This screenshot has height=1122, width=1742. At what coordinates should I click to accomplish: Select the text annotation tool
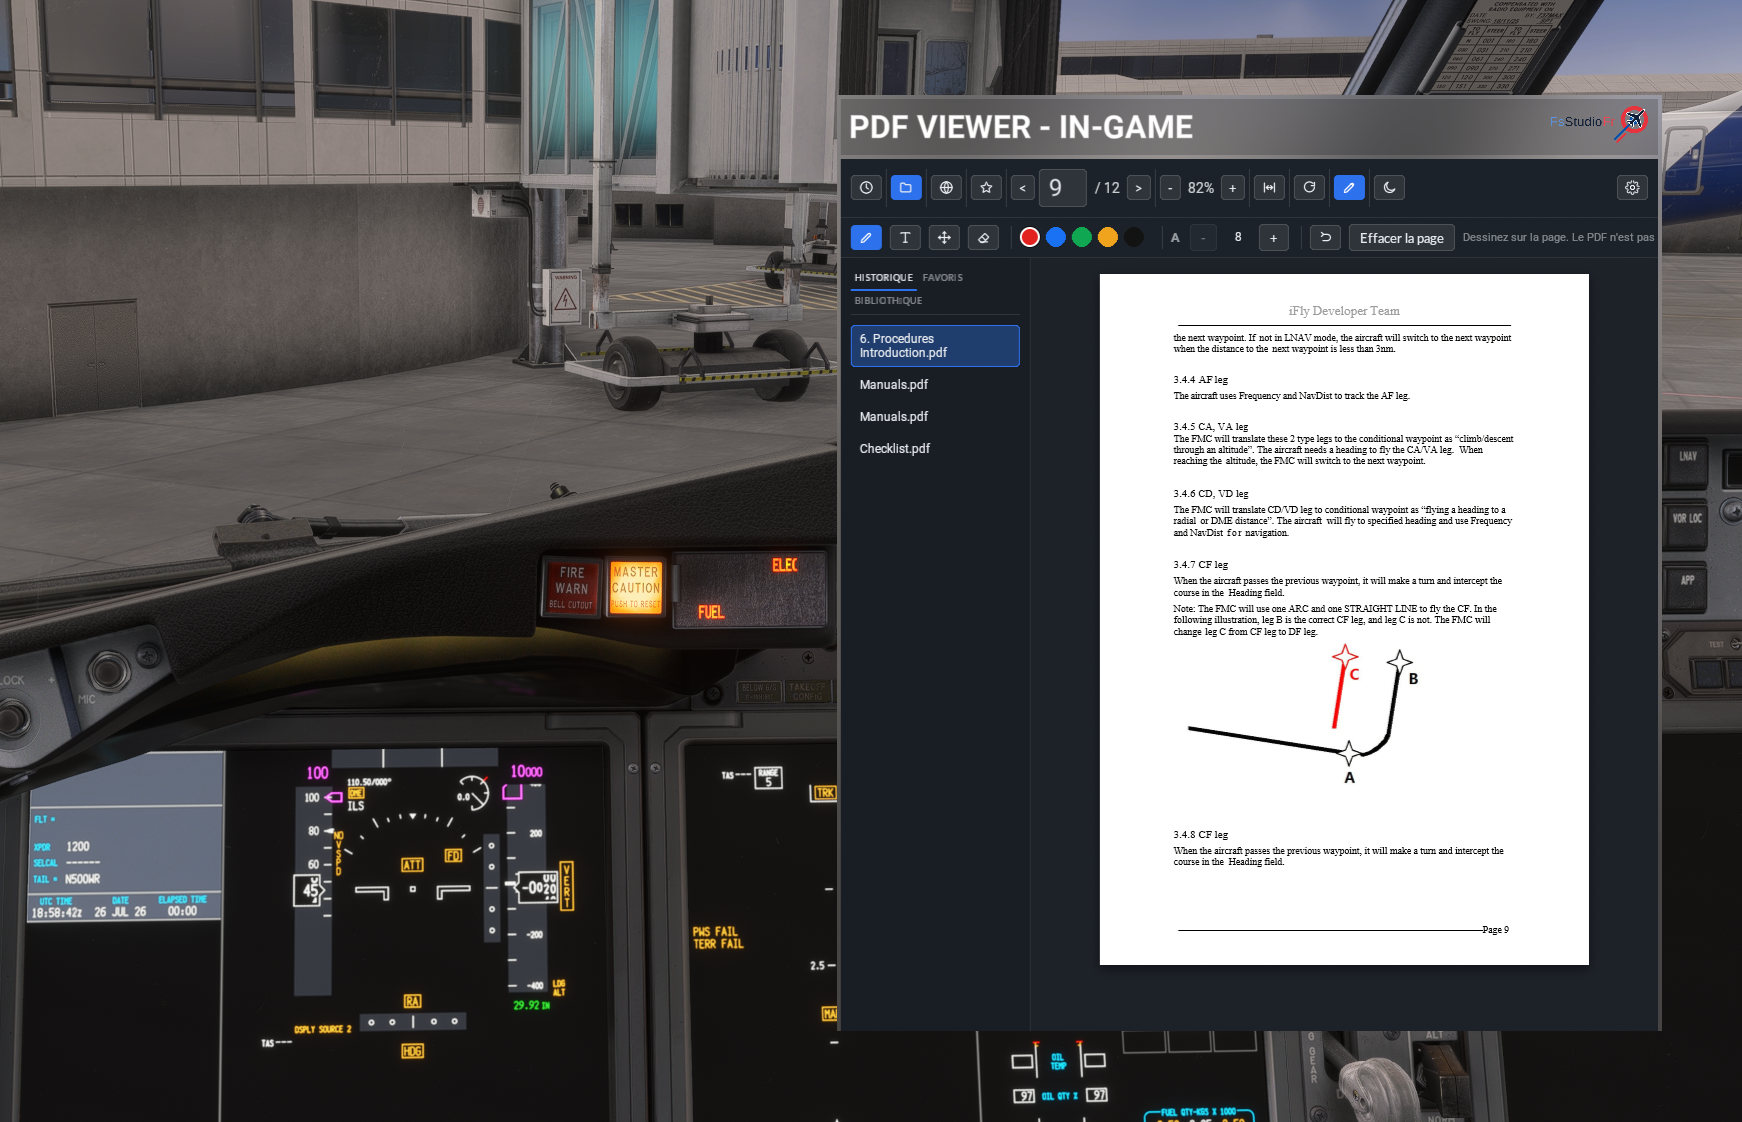(x=905, y=238)
